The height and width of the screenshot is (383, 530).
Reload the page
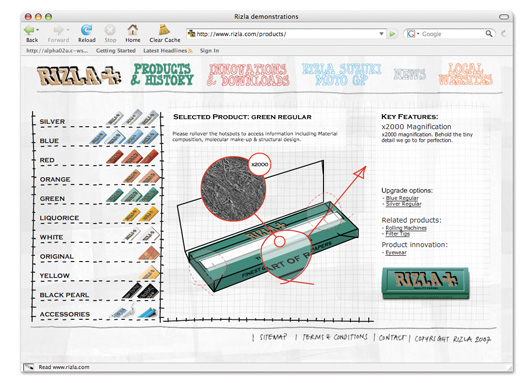click(87, 30)
